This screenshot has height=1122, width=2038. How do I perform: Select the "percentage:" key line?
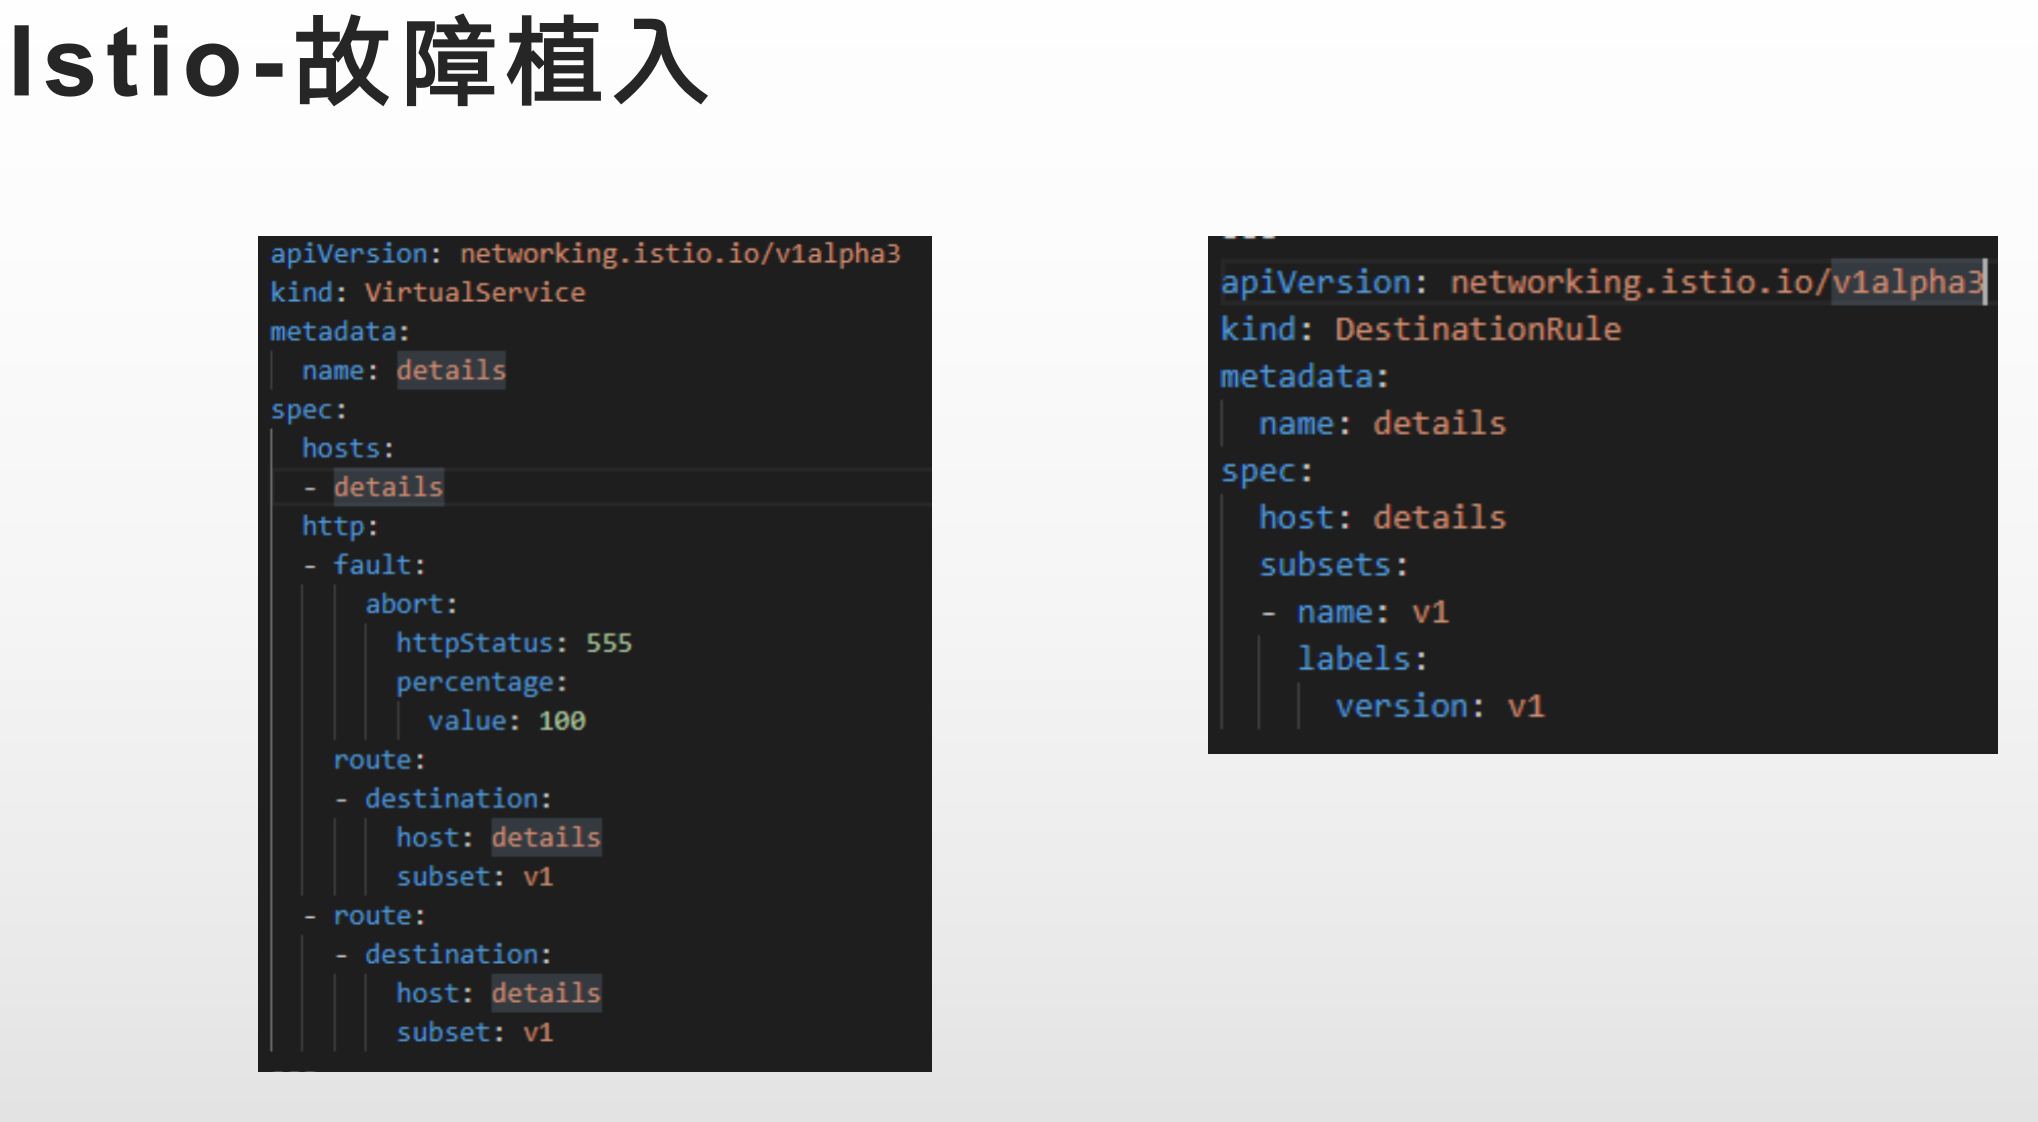[481, 683]
